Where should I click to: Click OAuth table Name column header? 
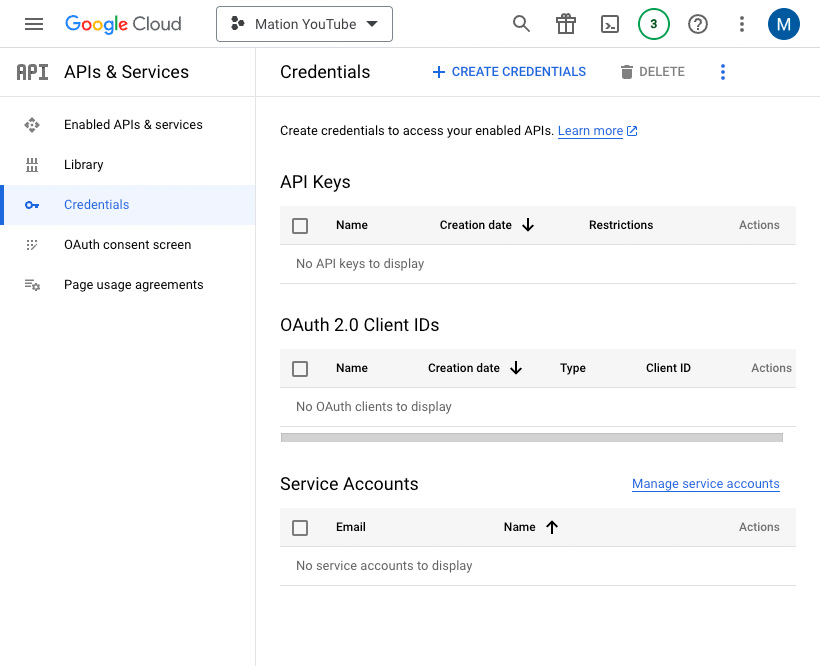(352, 368)
